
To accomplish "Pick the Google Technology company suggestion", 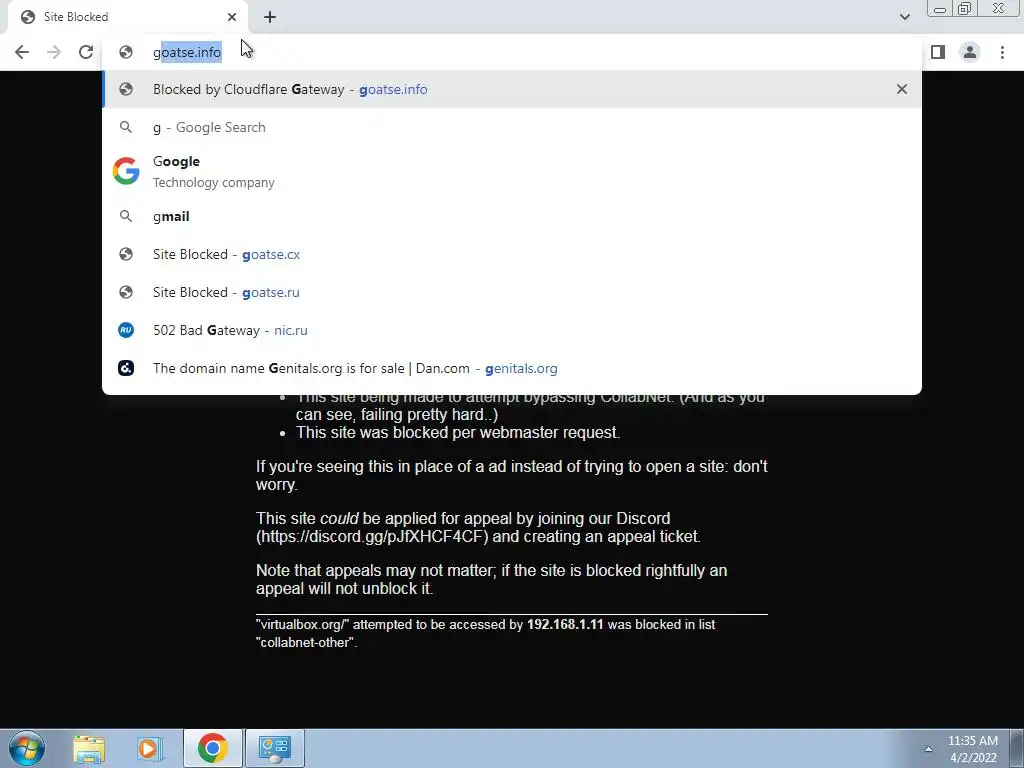I will click(x=512, y=171).
